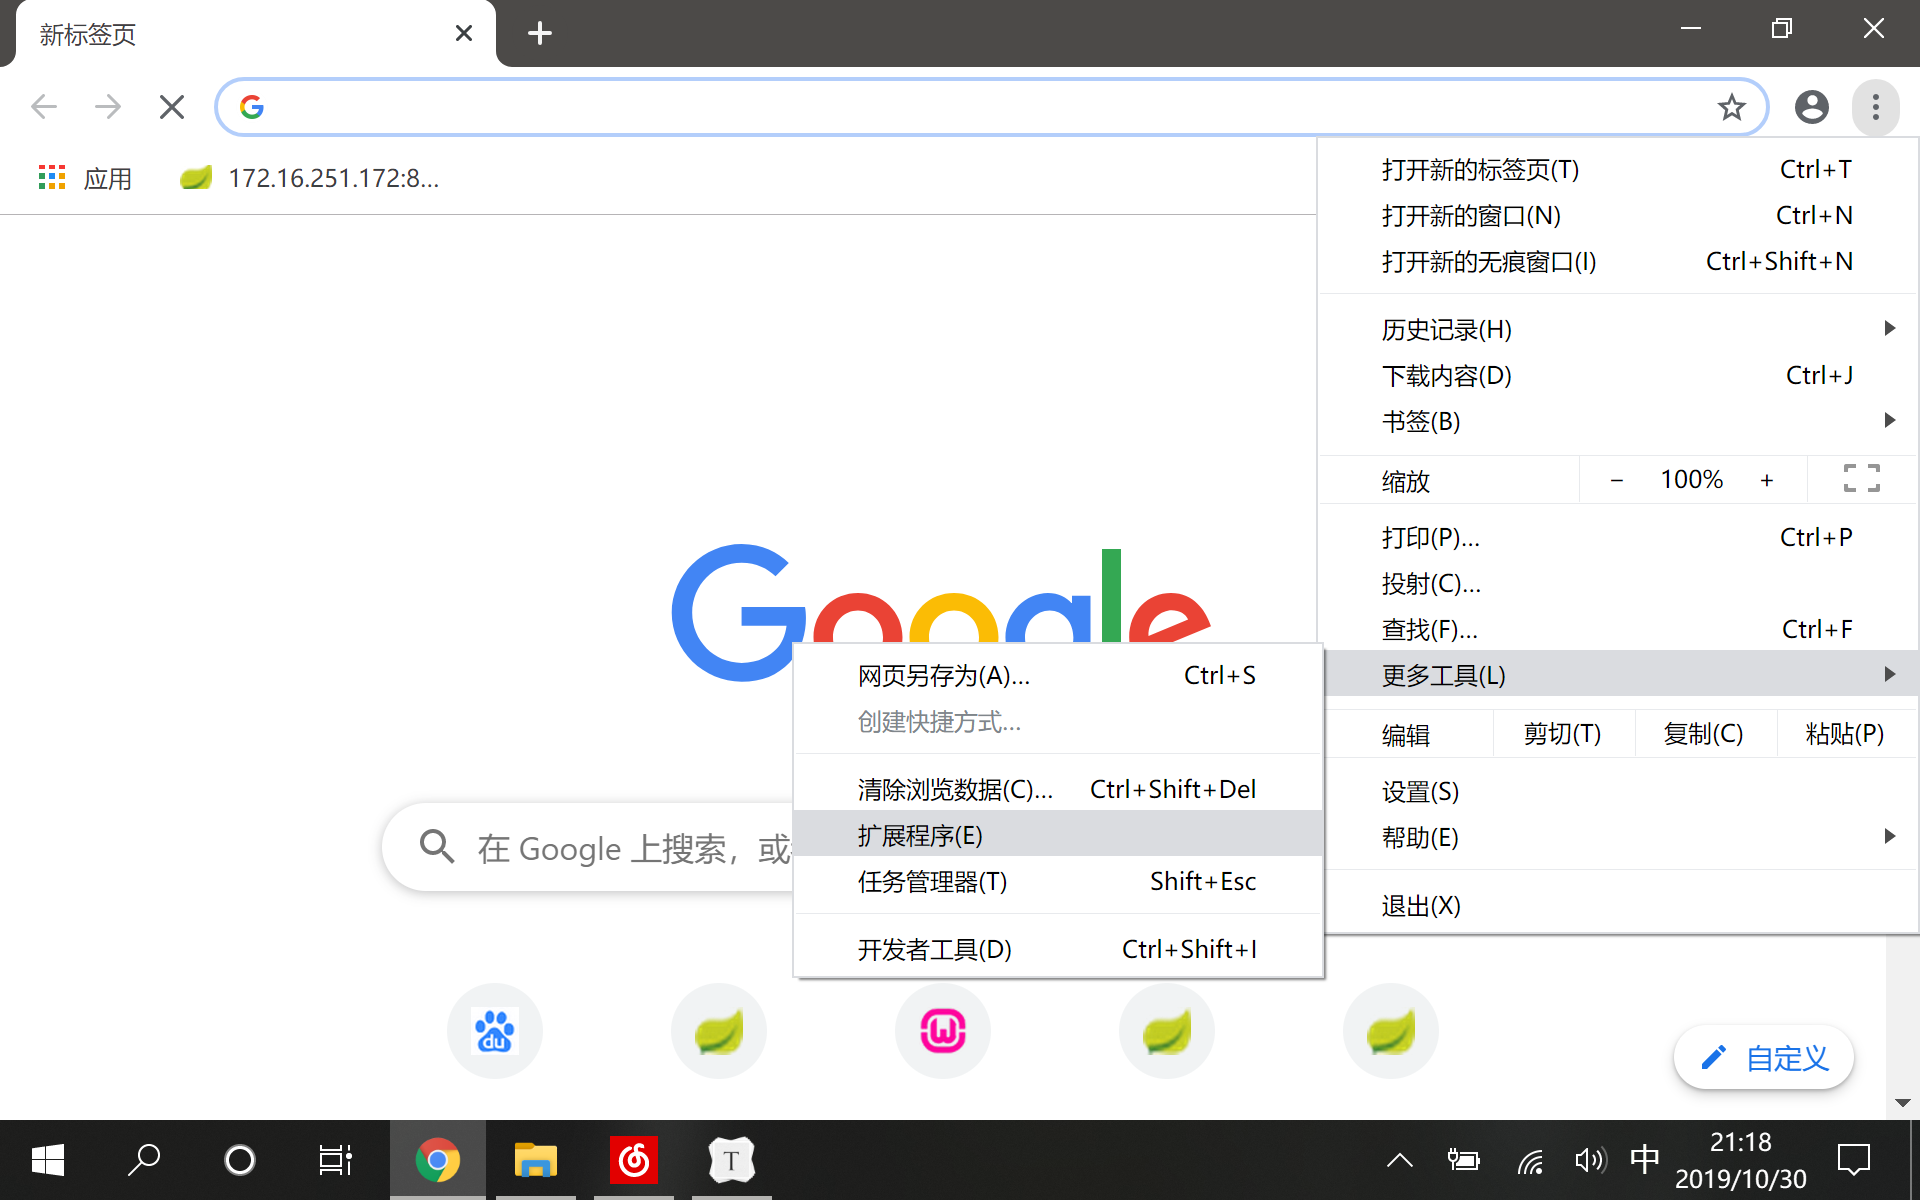The height and width of the screenshot is (1200, 1920).
Task: Click the volume speaker tray icon
Action: (1590, 1160)
